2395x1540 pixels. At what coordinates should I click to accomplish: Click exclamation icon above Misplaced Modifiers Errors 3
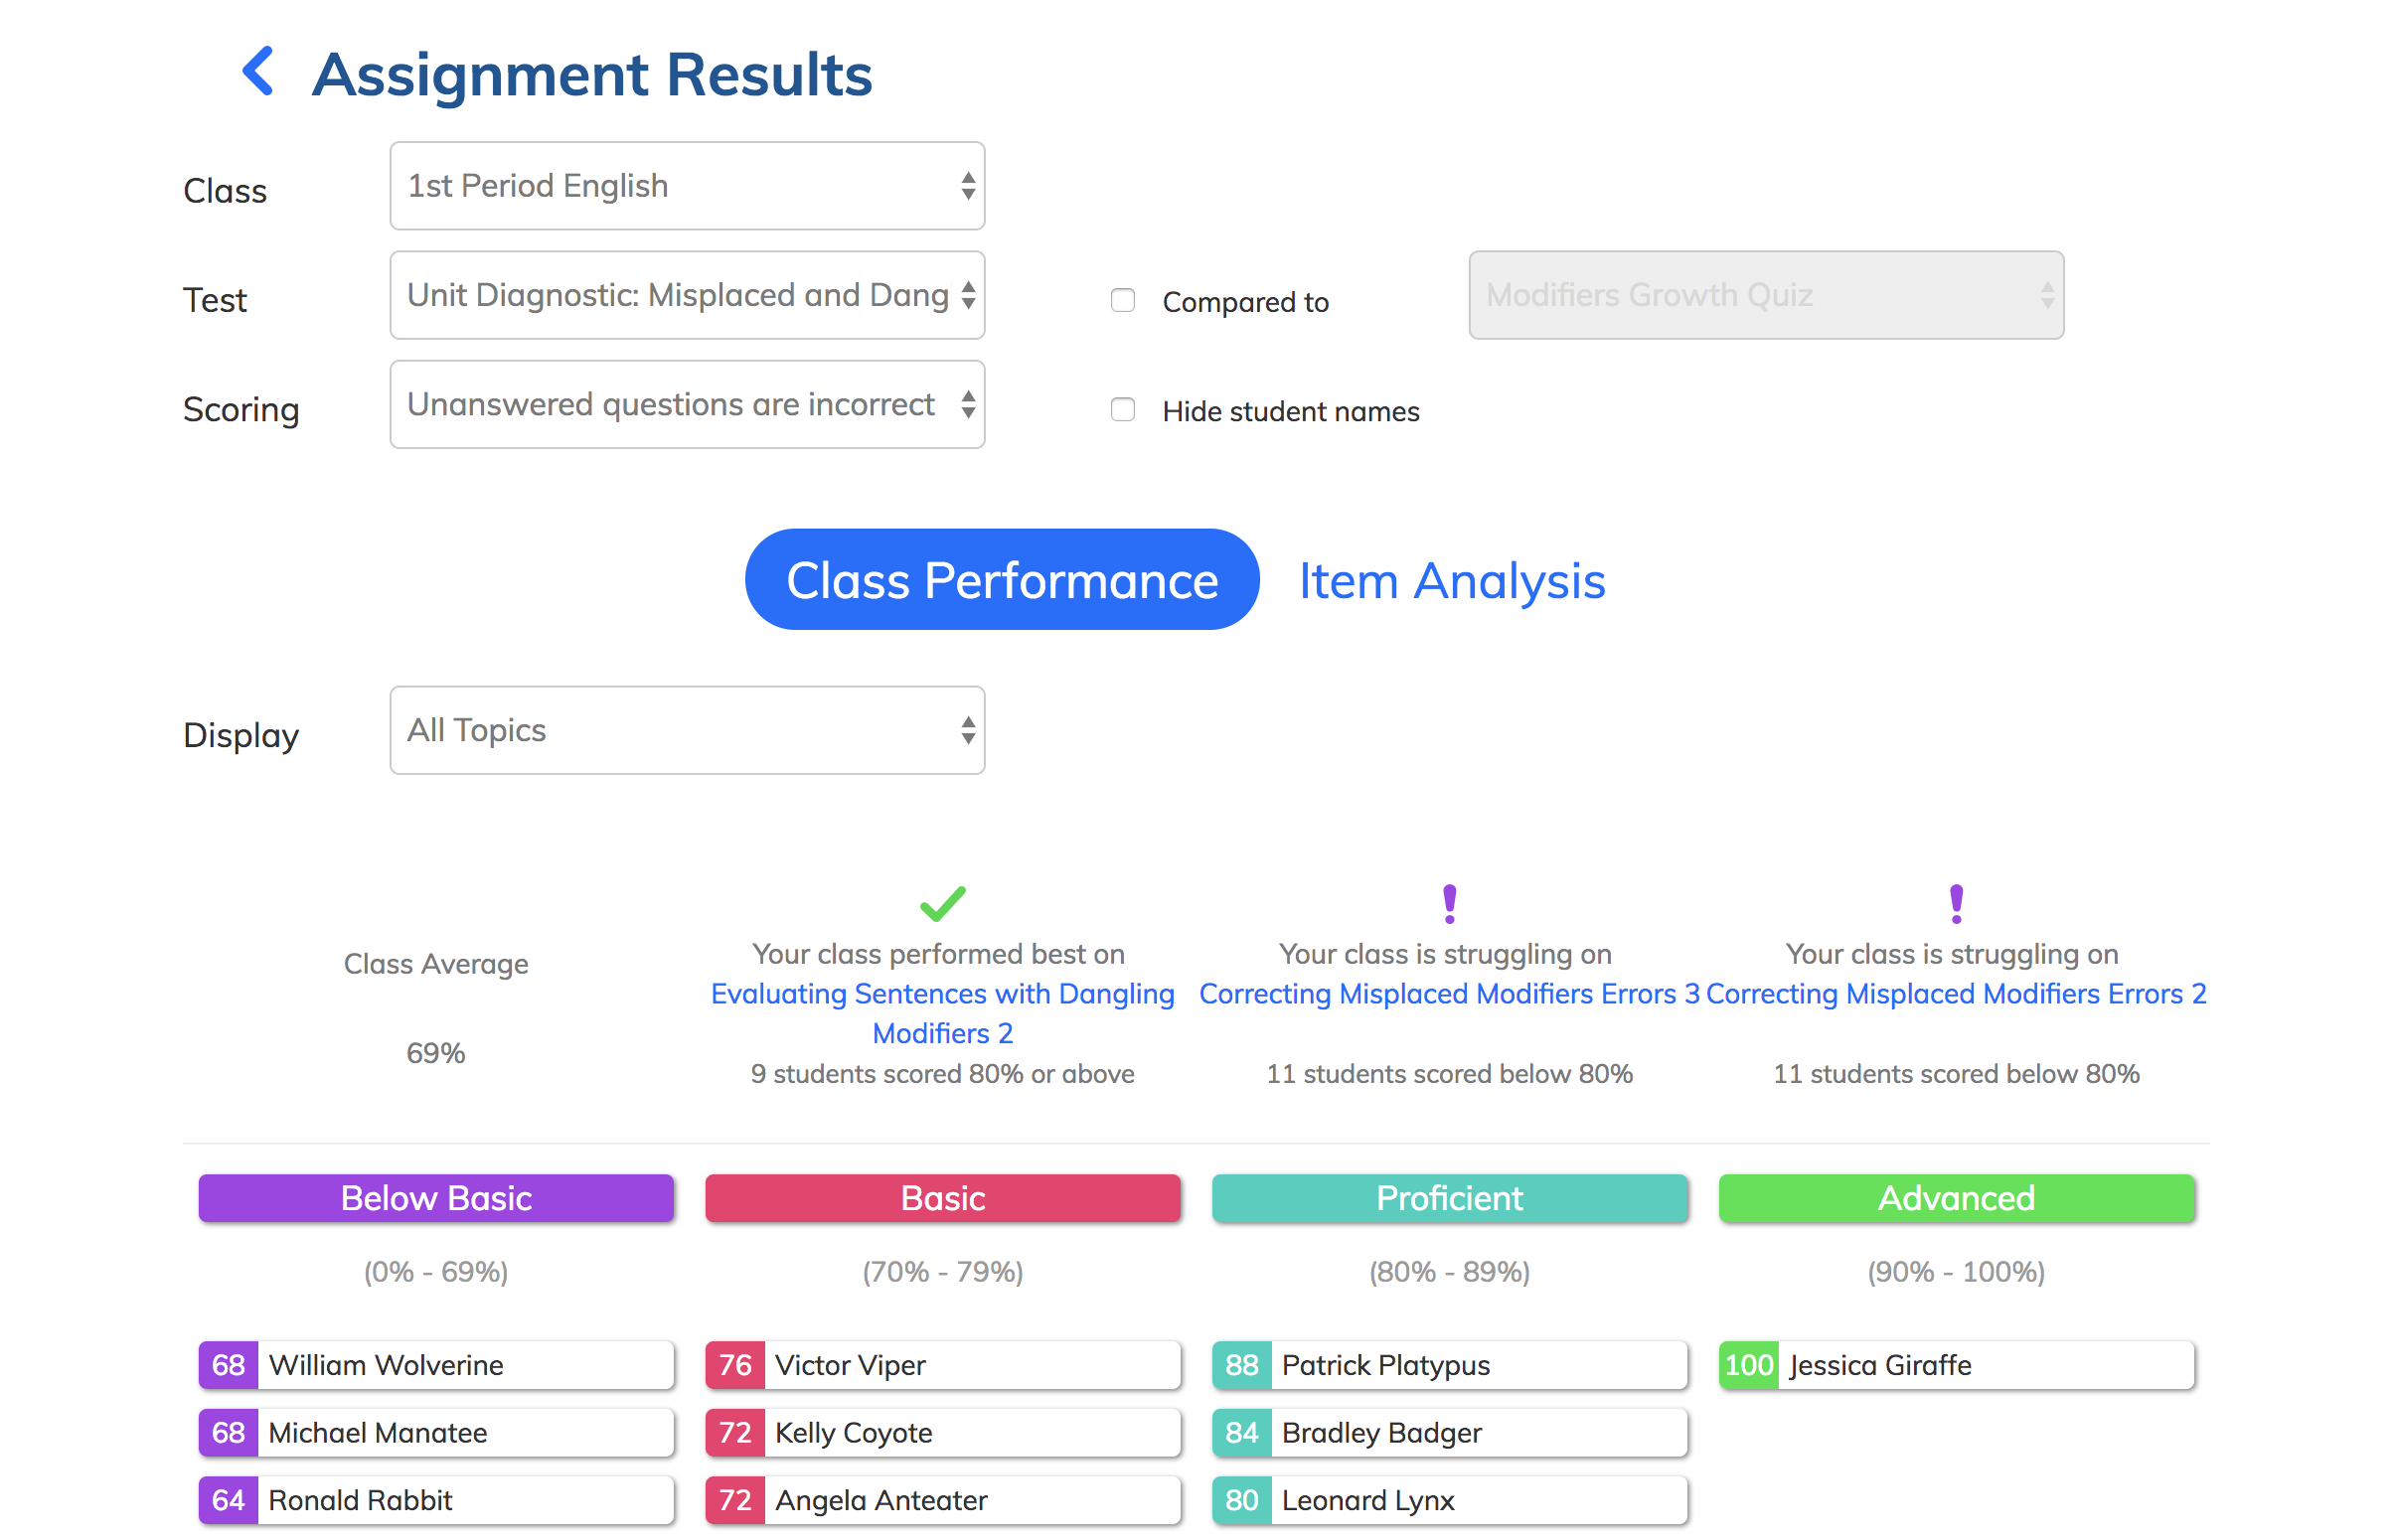tap(1449, 903)
